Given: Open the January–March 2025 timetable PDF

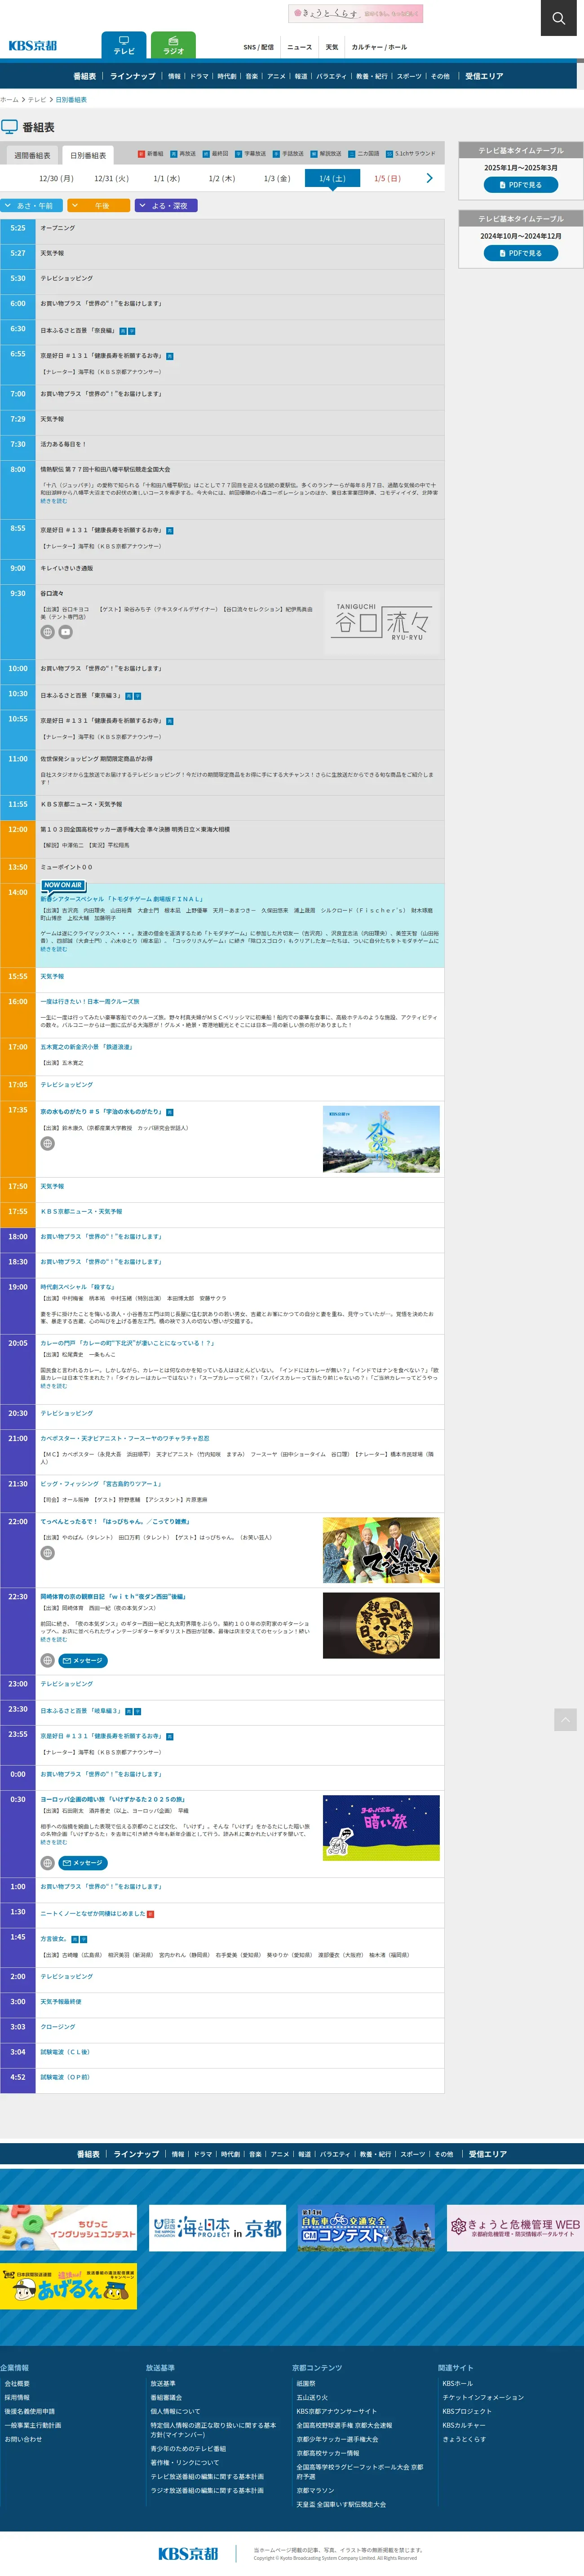Looking at the screenshot, I should coord(521,185).
